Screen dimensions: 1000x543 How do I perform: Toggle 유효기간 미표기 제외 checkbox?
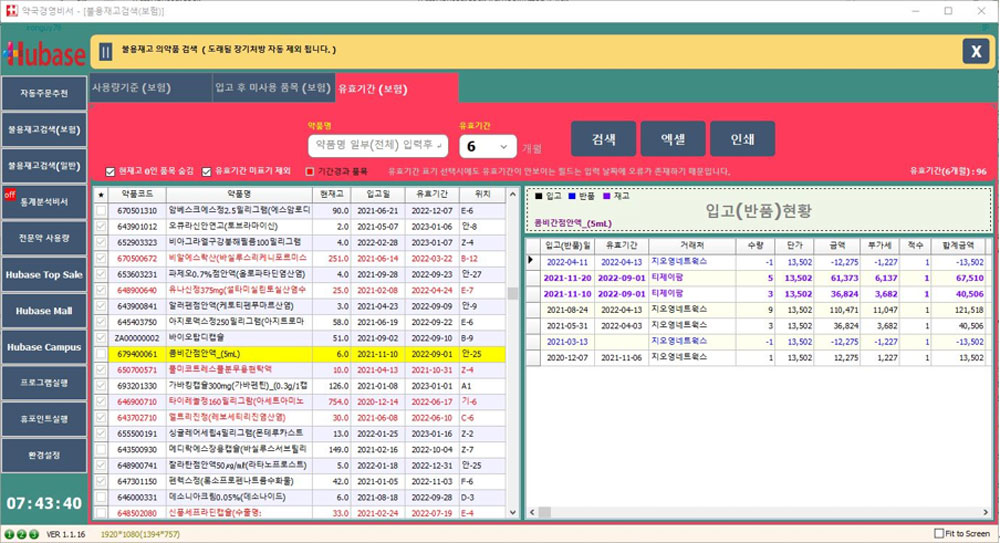207,172
